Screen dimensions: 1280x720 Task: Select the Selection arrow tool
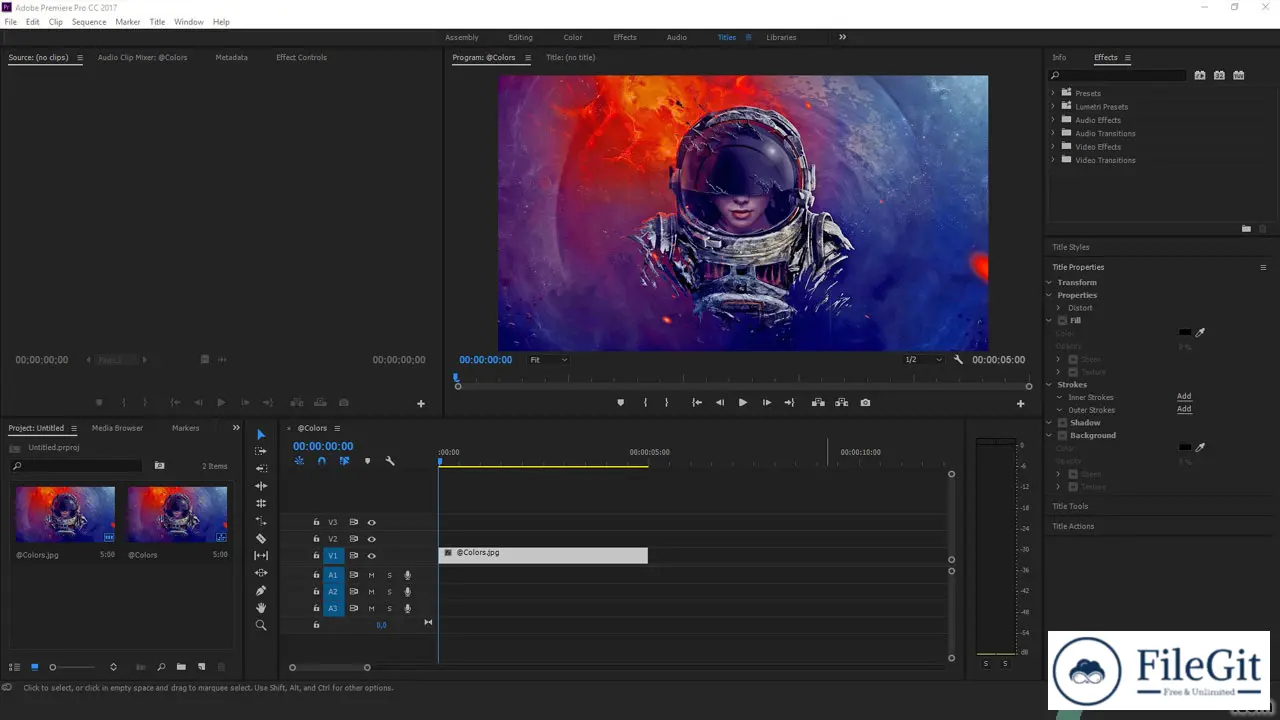coord(261,434)
